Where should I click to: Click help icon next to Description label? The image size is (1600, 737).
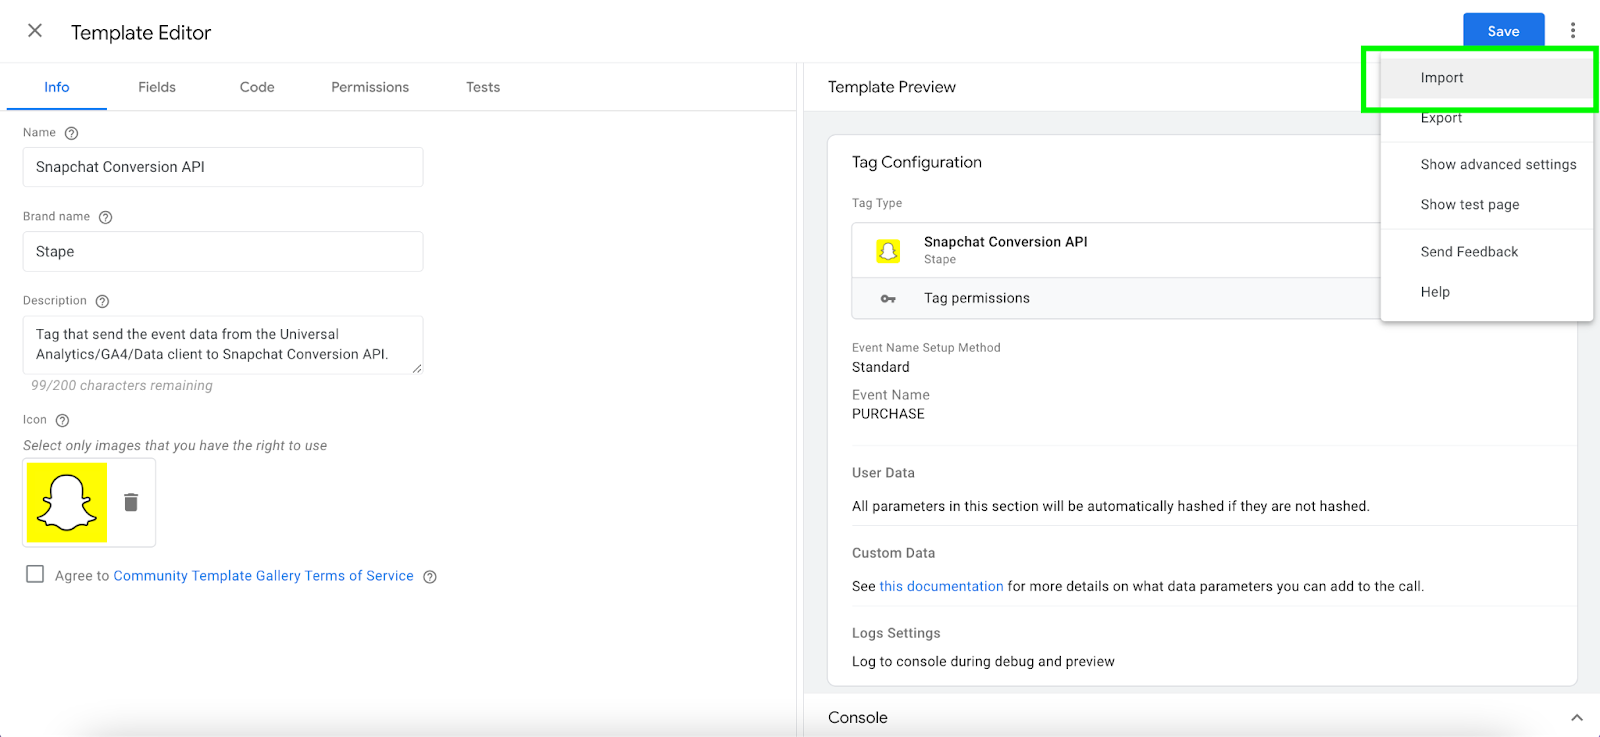click(102, 301)
